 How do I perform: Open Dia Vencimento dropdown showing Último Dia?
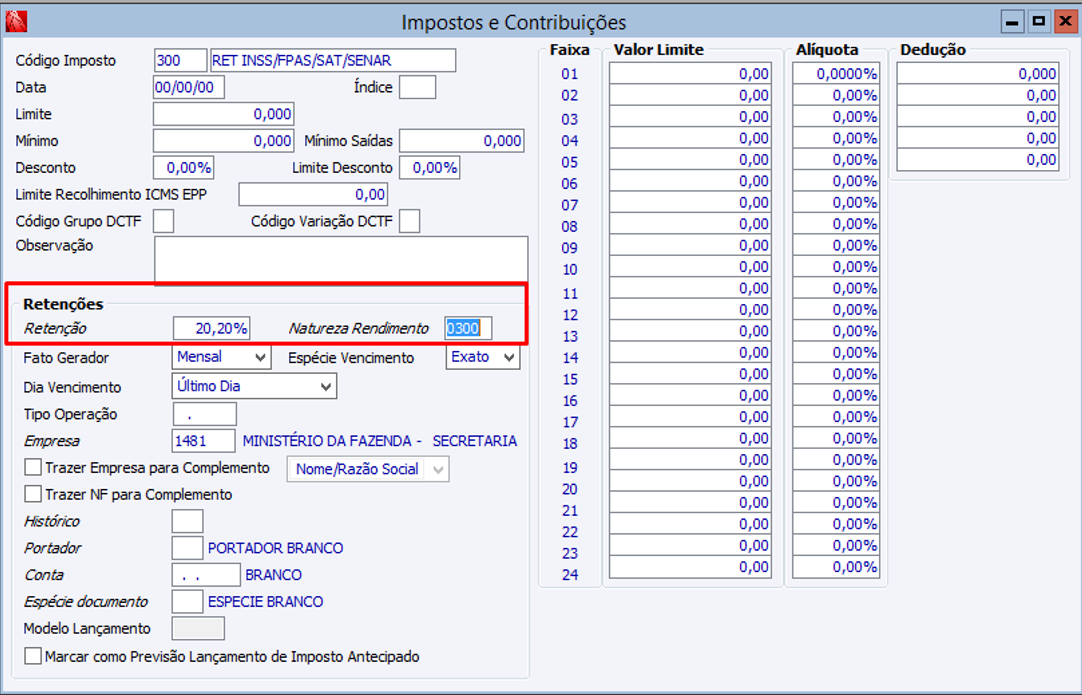click(254, 386)
